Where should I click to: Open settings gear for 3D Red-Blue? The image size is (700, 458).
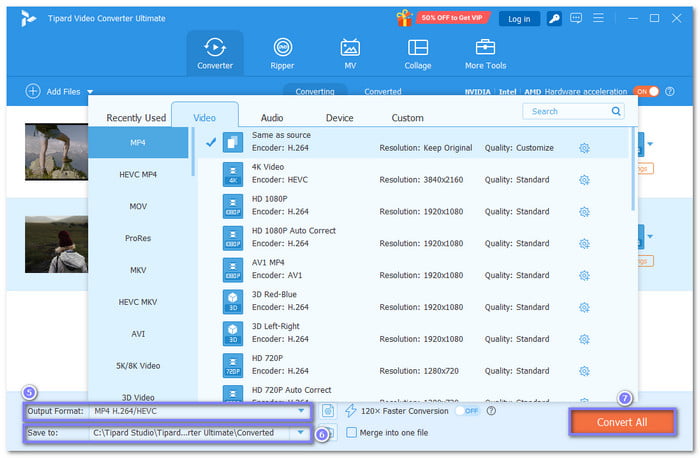[584, 307]
